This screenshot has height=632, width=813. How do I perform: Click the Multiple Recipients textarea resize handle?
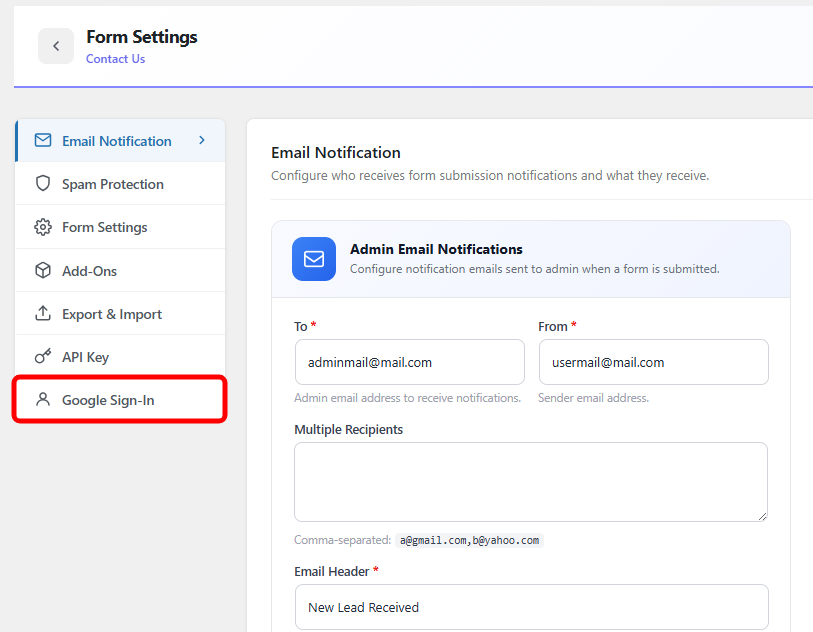tap(762, 516)
